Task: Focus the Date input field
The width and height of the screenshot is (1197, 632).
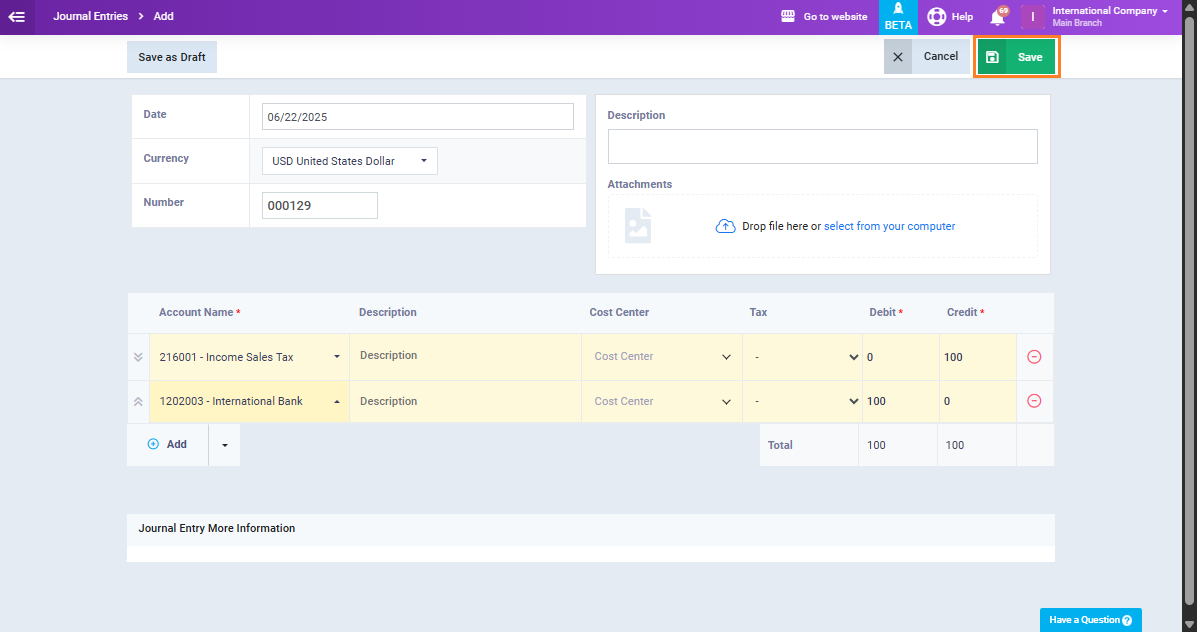Action: tap(418, 117)
